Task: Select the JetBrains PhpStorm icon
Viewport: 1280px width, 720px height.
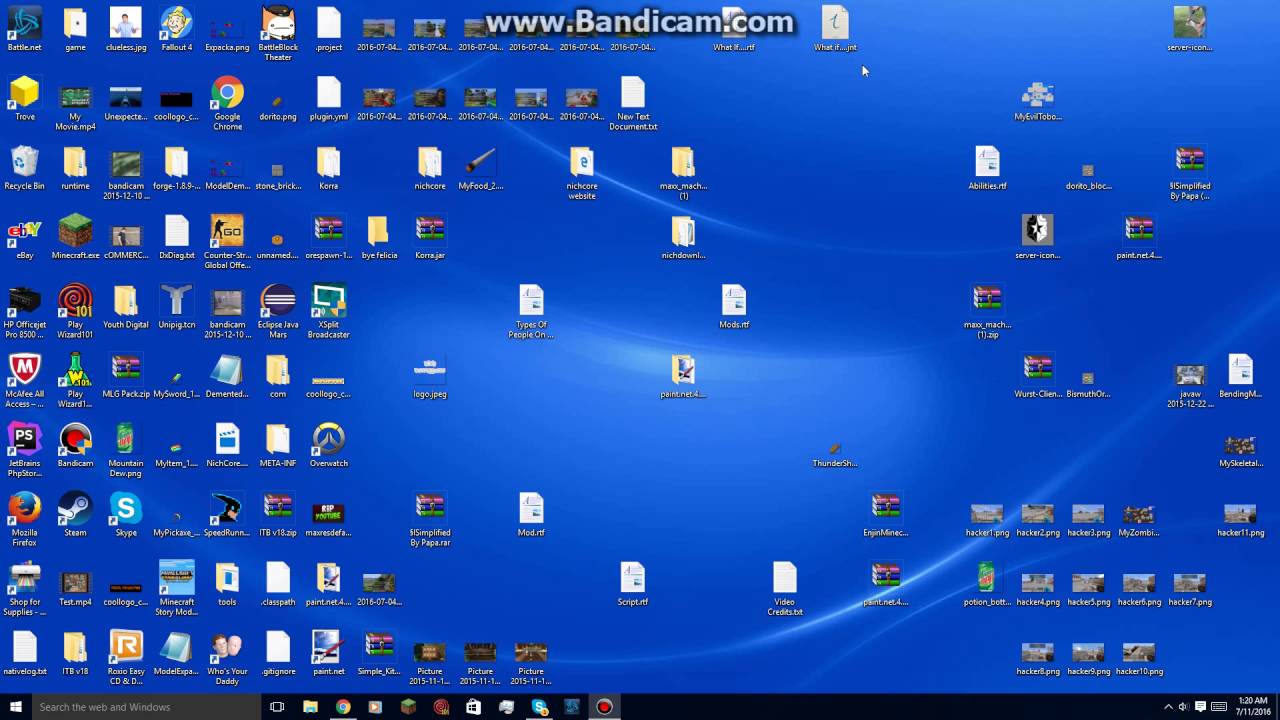Action: pyautogui.click(x=24, y=449)
